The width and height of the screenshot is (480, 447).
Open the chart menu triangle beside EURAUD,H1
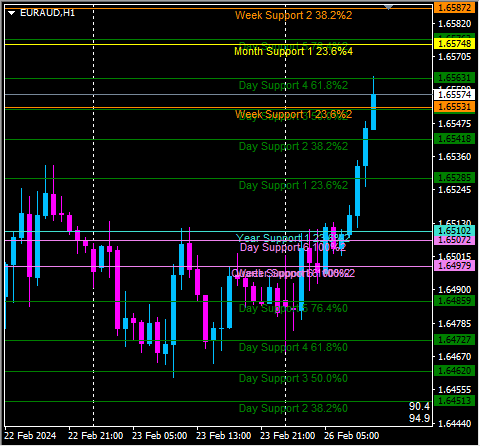point(12,13)
